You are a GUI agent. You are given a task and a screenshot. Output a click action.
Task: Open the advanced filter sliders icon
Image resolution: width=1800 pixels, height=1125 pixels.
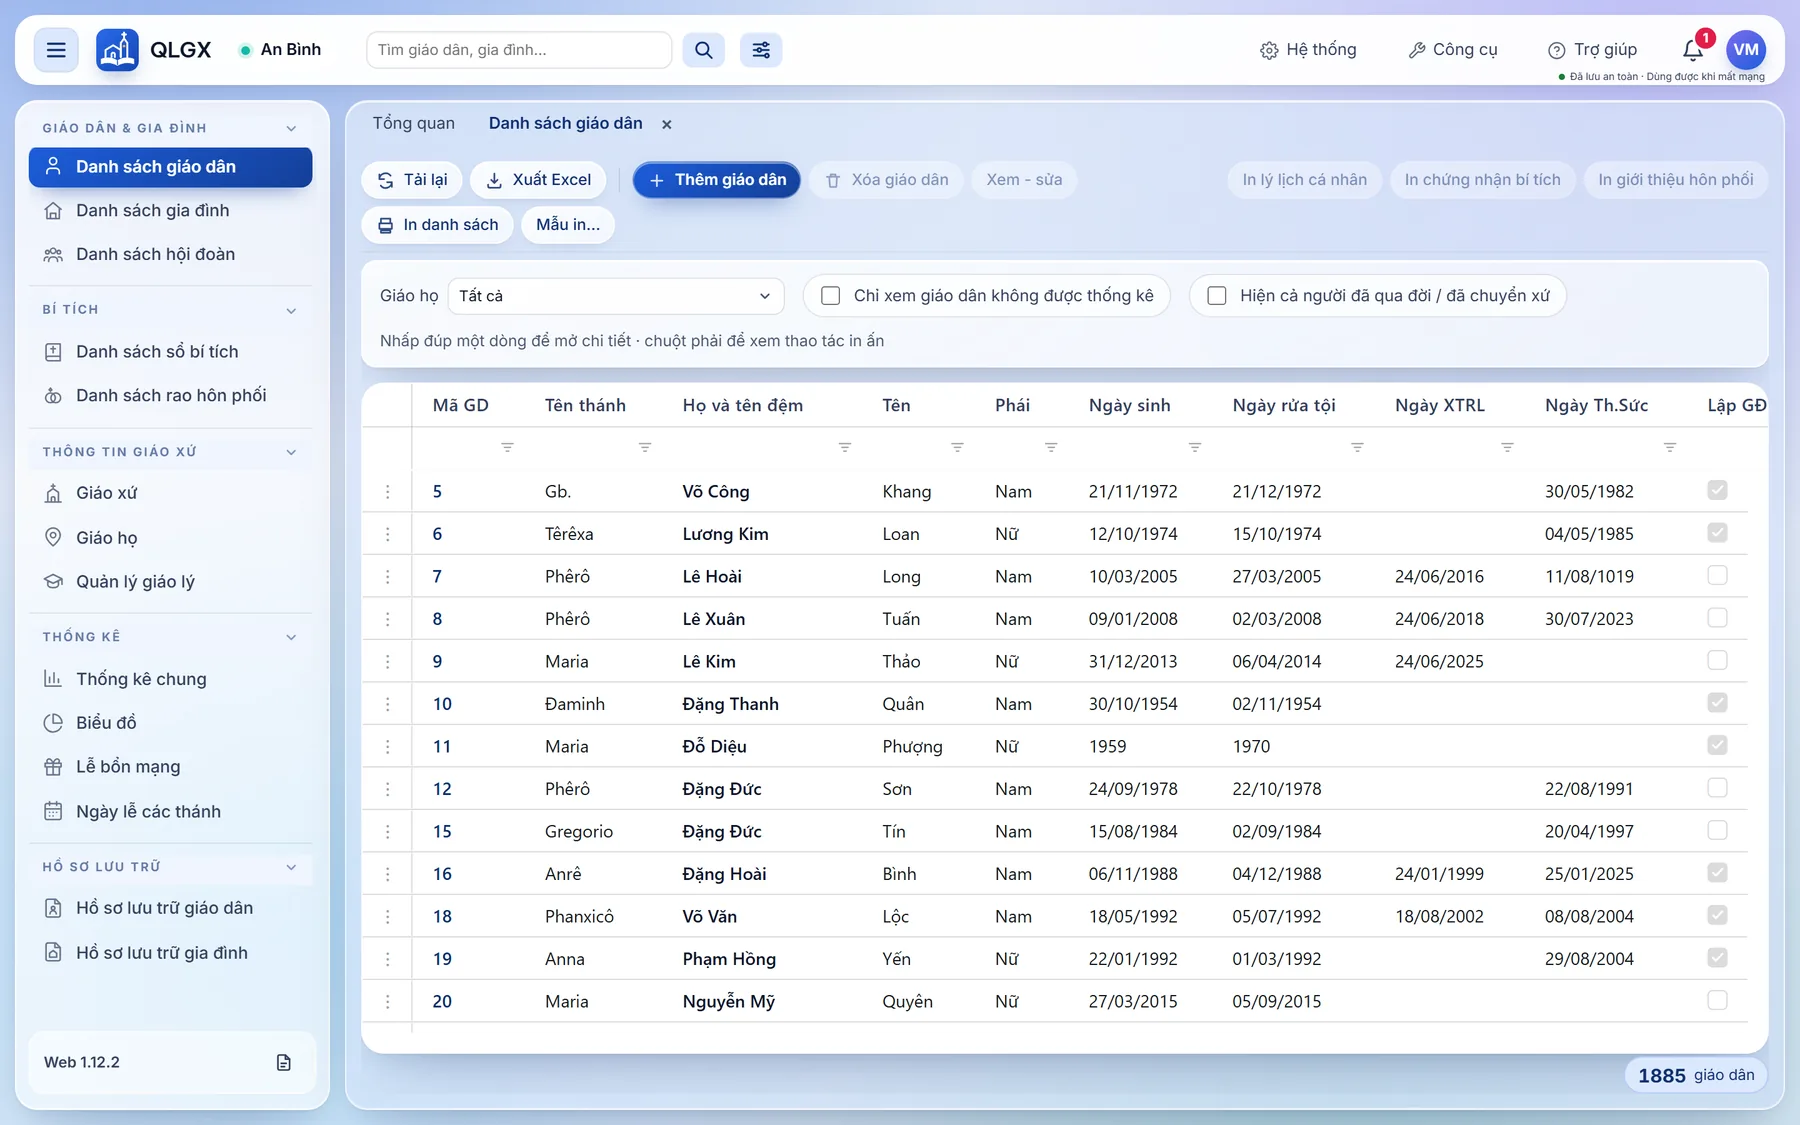click(x=761, y=50)
